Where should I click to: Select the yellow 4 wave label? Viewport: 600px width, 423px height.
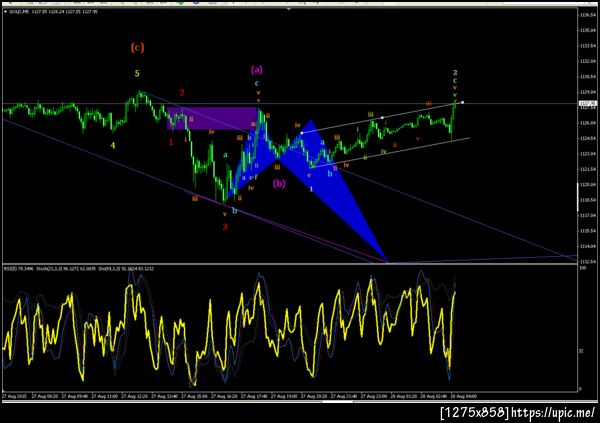pos(112,145)
